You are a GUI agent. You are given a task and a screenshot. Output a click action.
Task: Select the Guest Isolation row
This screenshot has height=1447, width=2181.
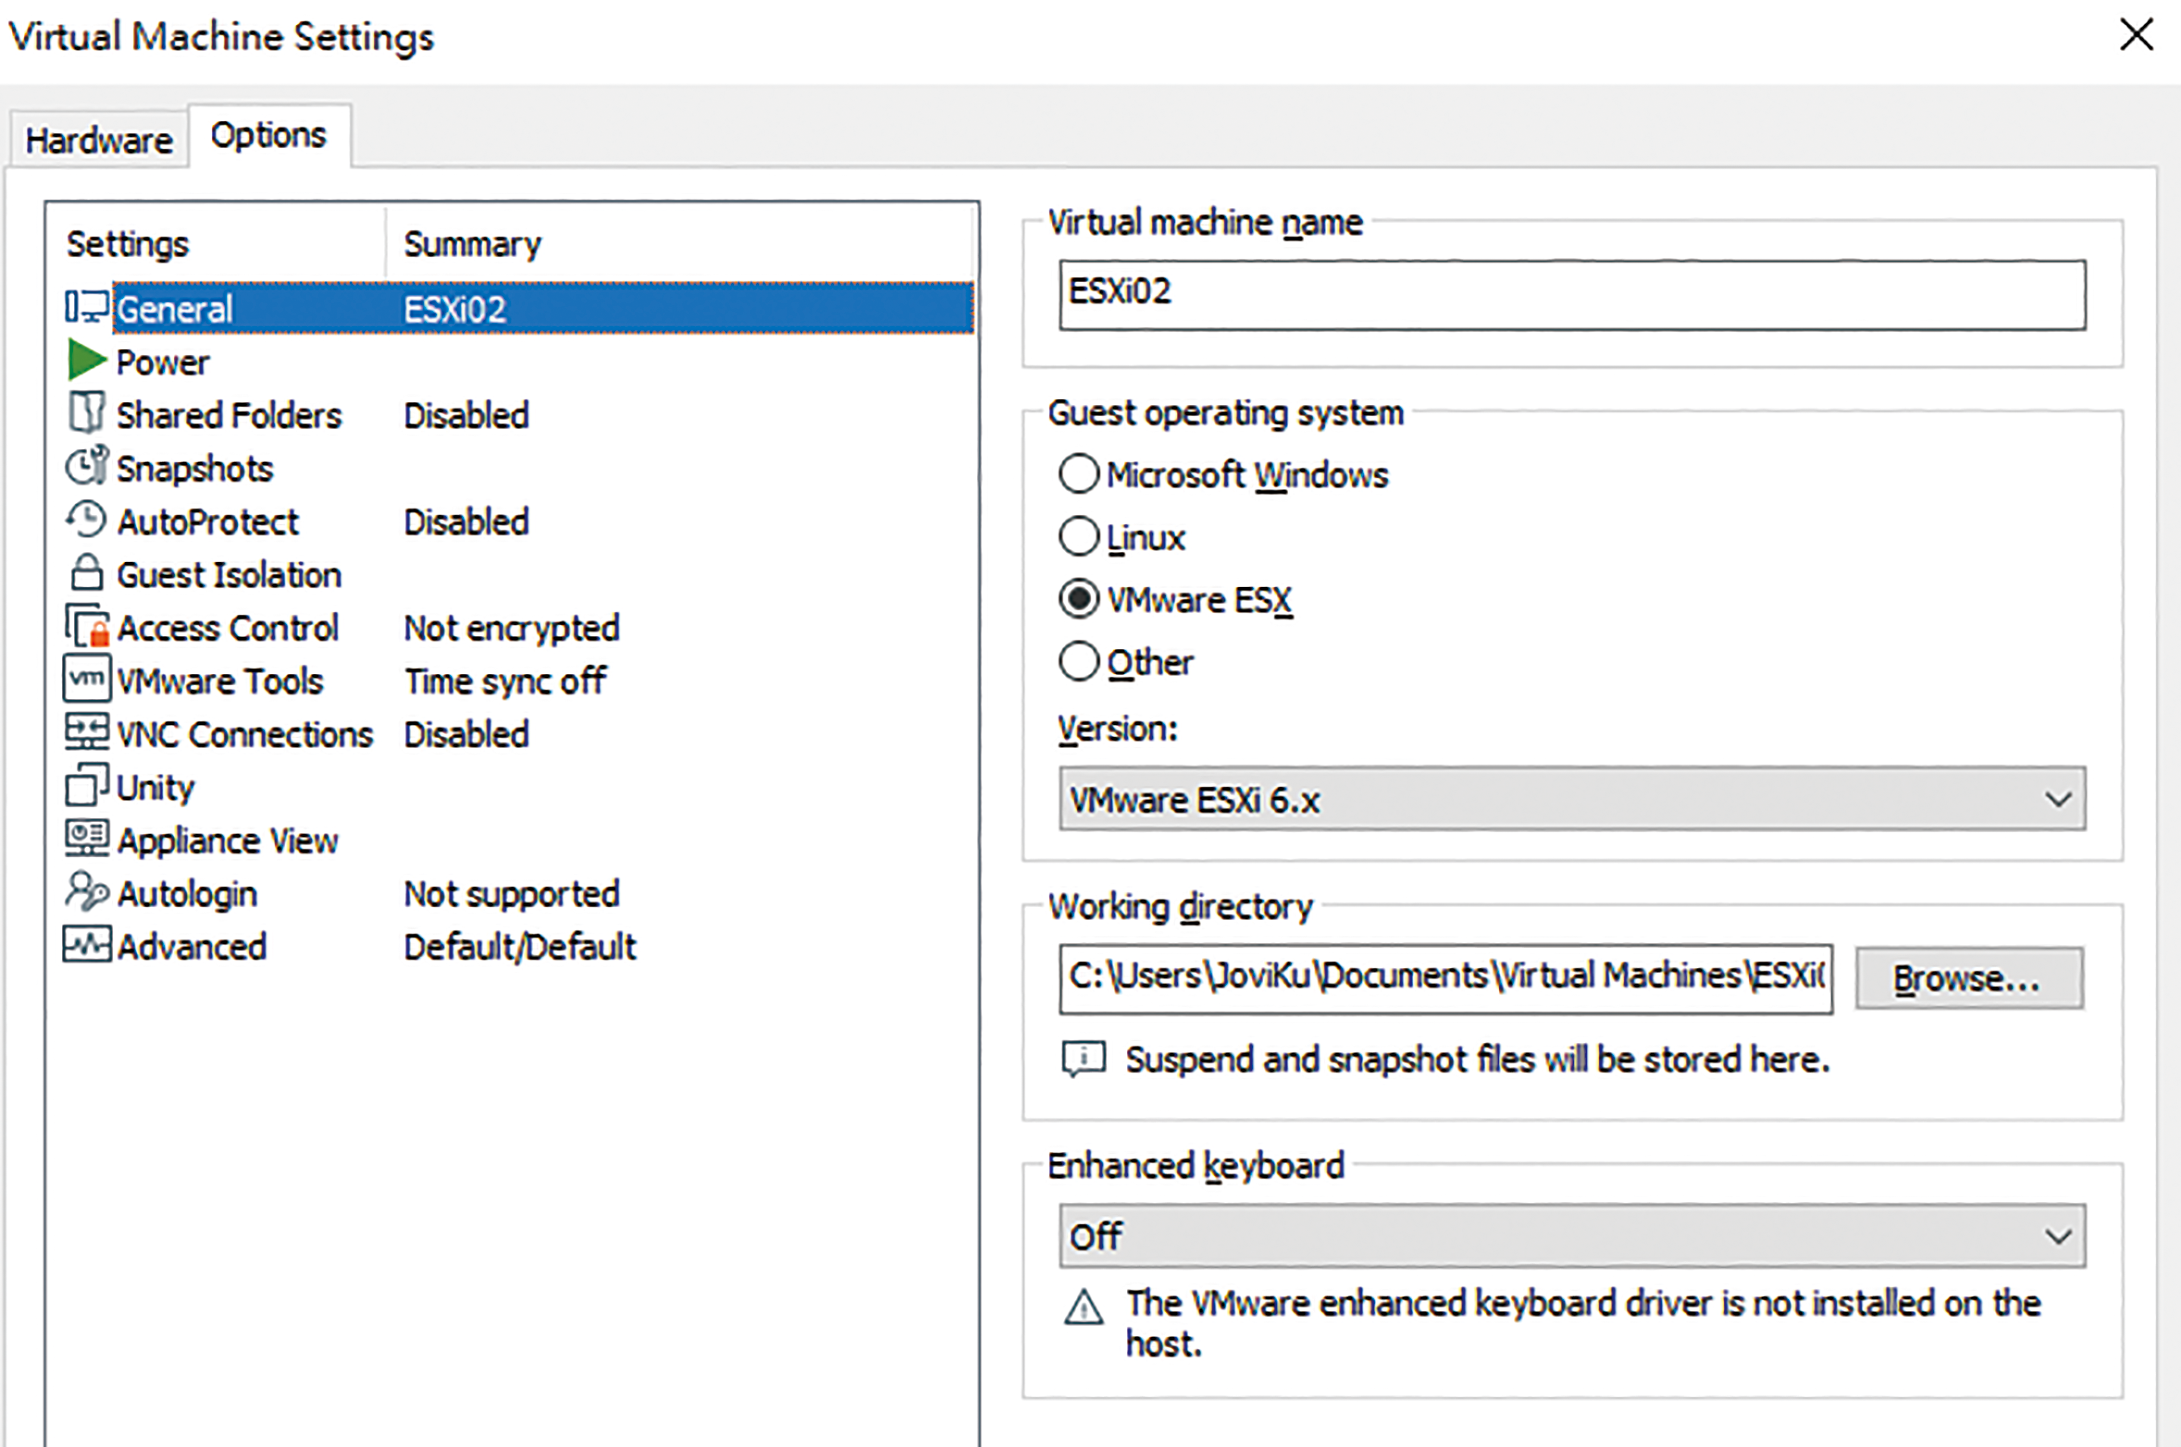coord(518,574)
